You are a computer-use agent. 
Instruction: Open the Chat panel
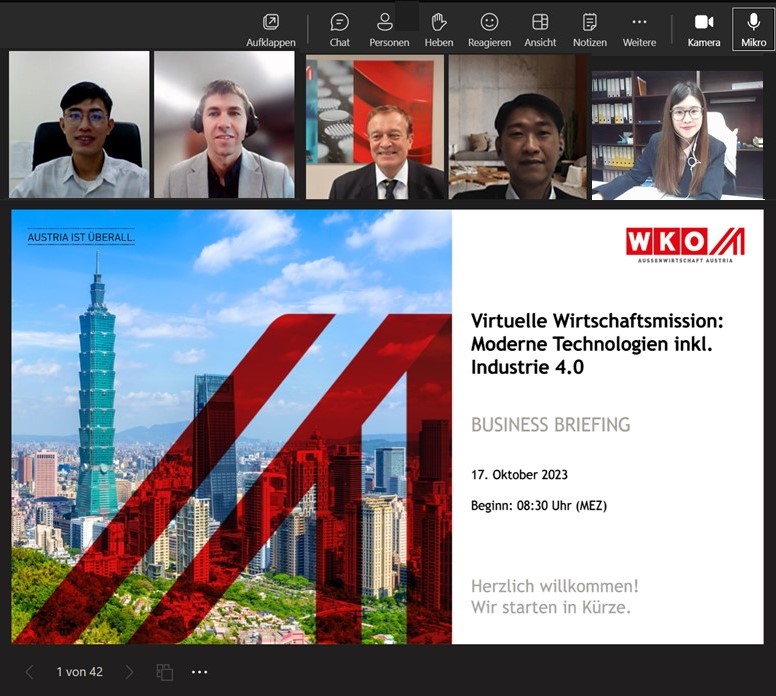click(x=340, y=30)
